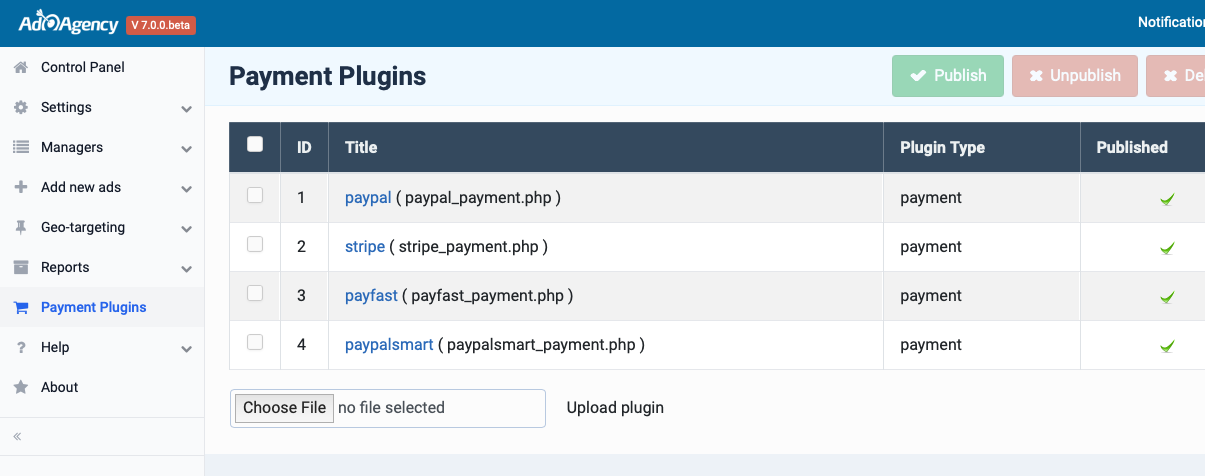Click the green Publish button
This screenshot has width=1205, height=476.
coord(948,76)
